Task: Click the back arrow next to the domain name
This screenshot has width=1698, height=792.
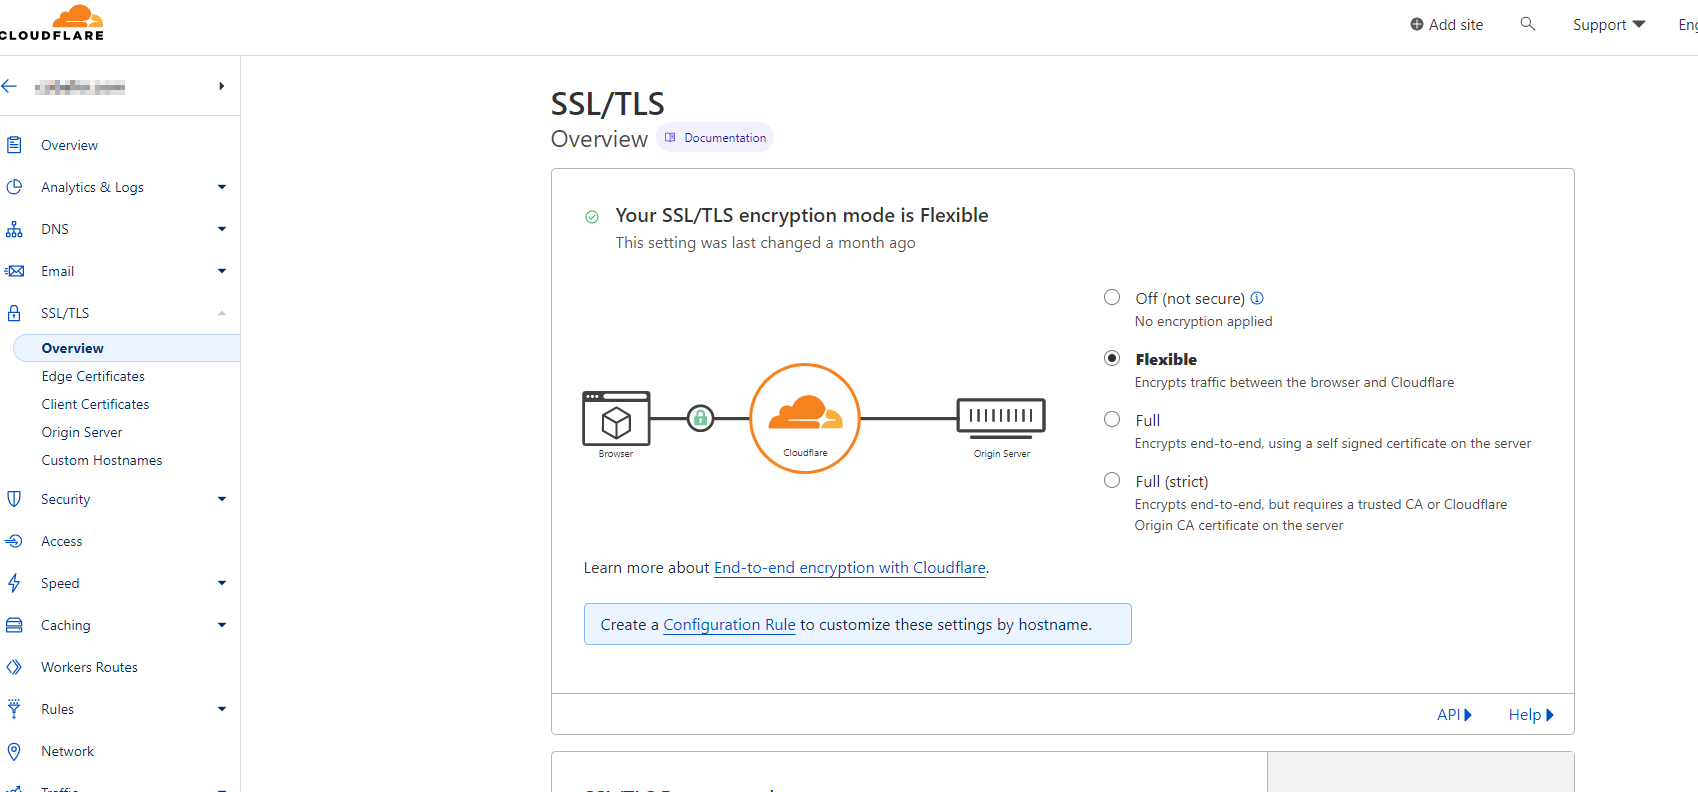Action: pos(10,86)
